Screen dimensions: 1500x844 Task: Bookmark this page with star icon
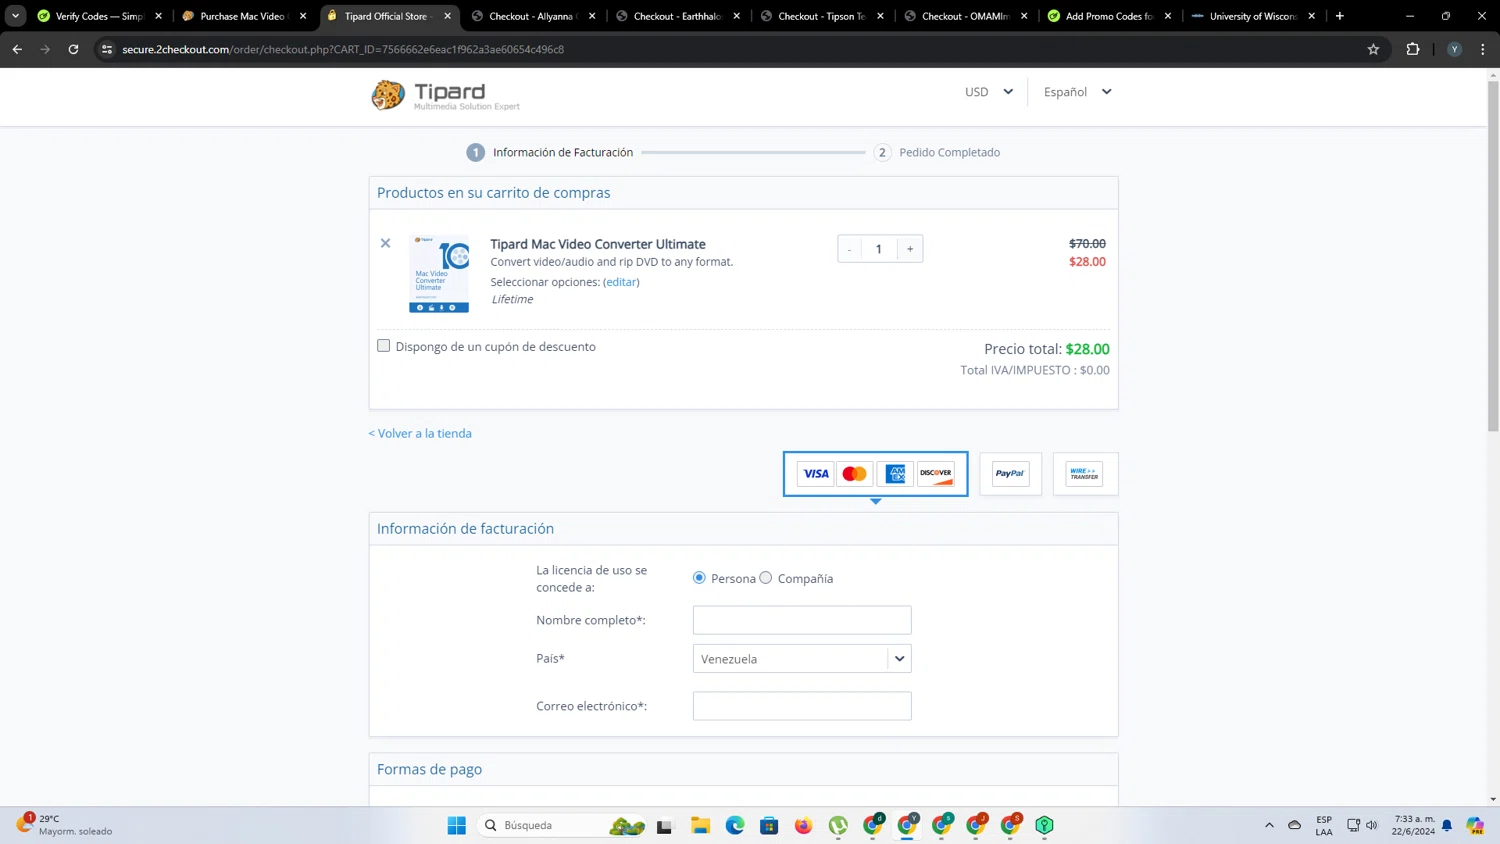[1373, 49]
